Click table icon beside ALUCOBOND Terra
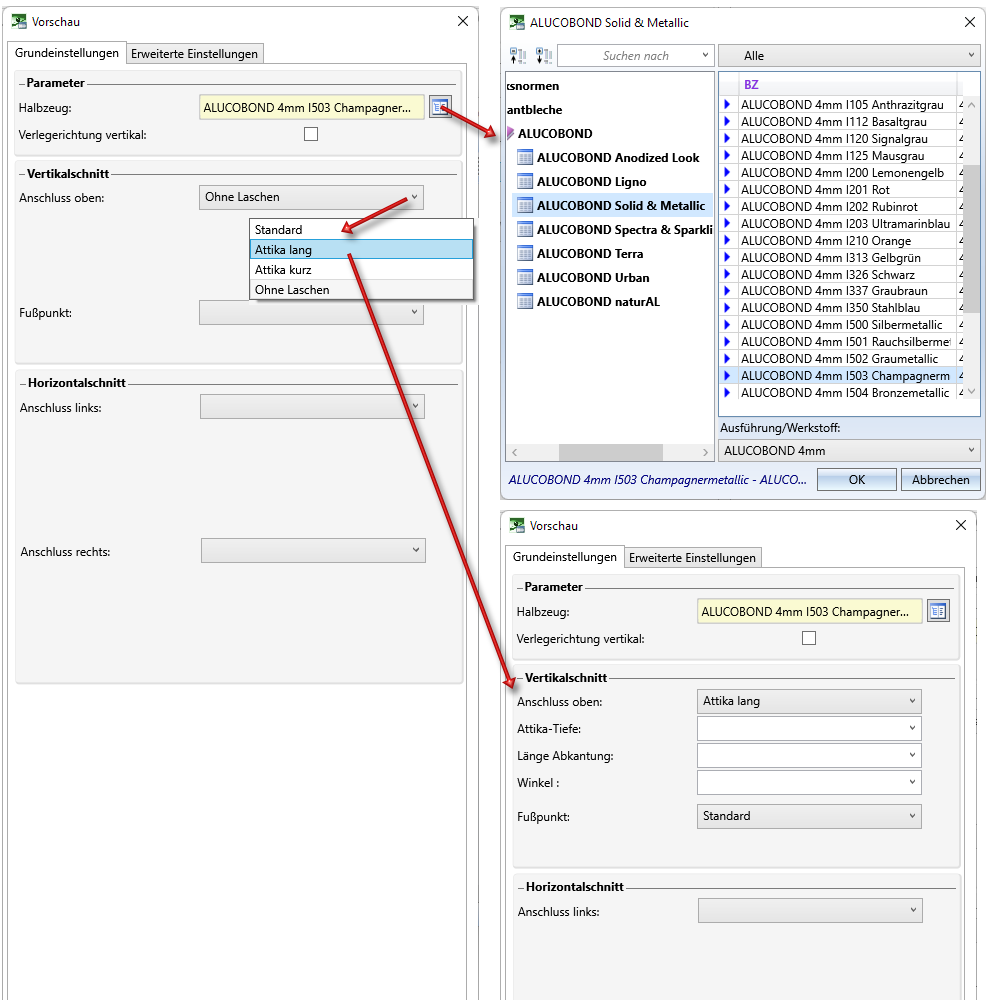The width and height of the screenshot is (1000, 1000). click(525, 254)
